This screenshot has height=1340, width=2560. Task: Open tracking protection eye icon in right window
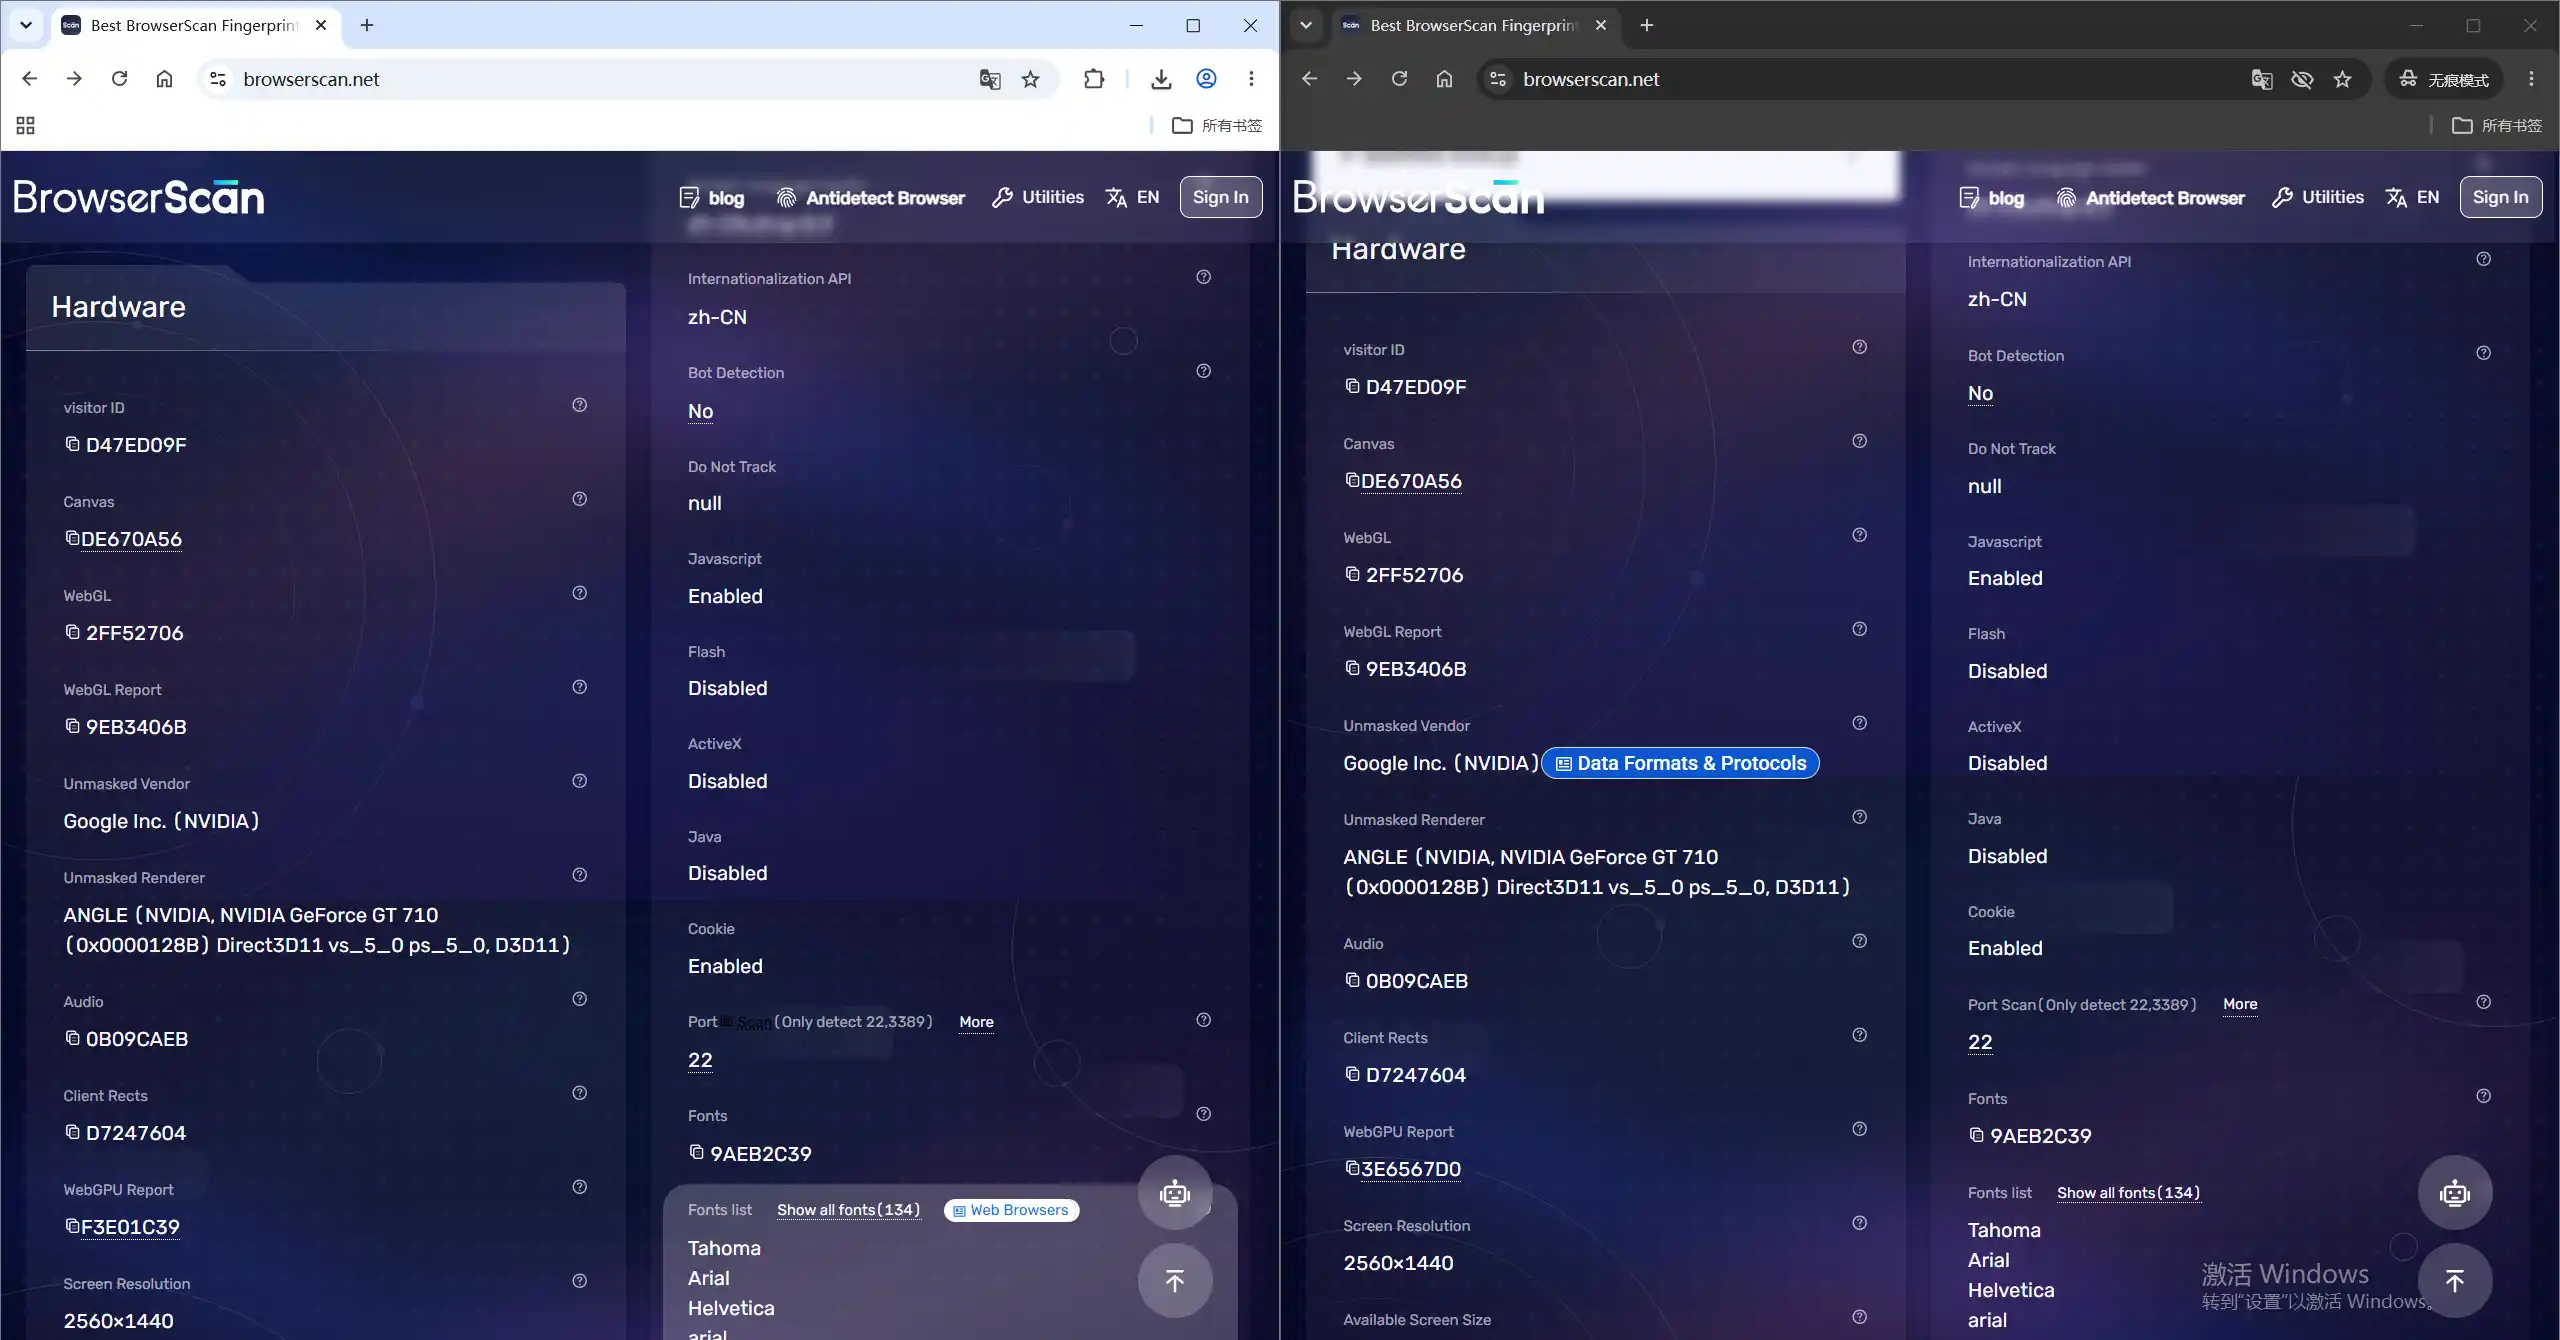pyautogui.click(x=2302, y=79)
